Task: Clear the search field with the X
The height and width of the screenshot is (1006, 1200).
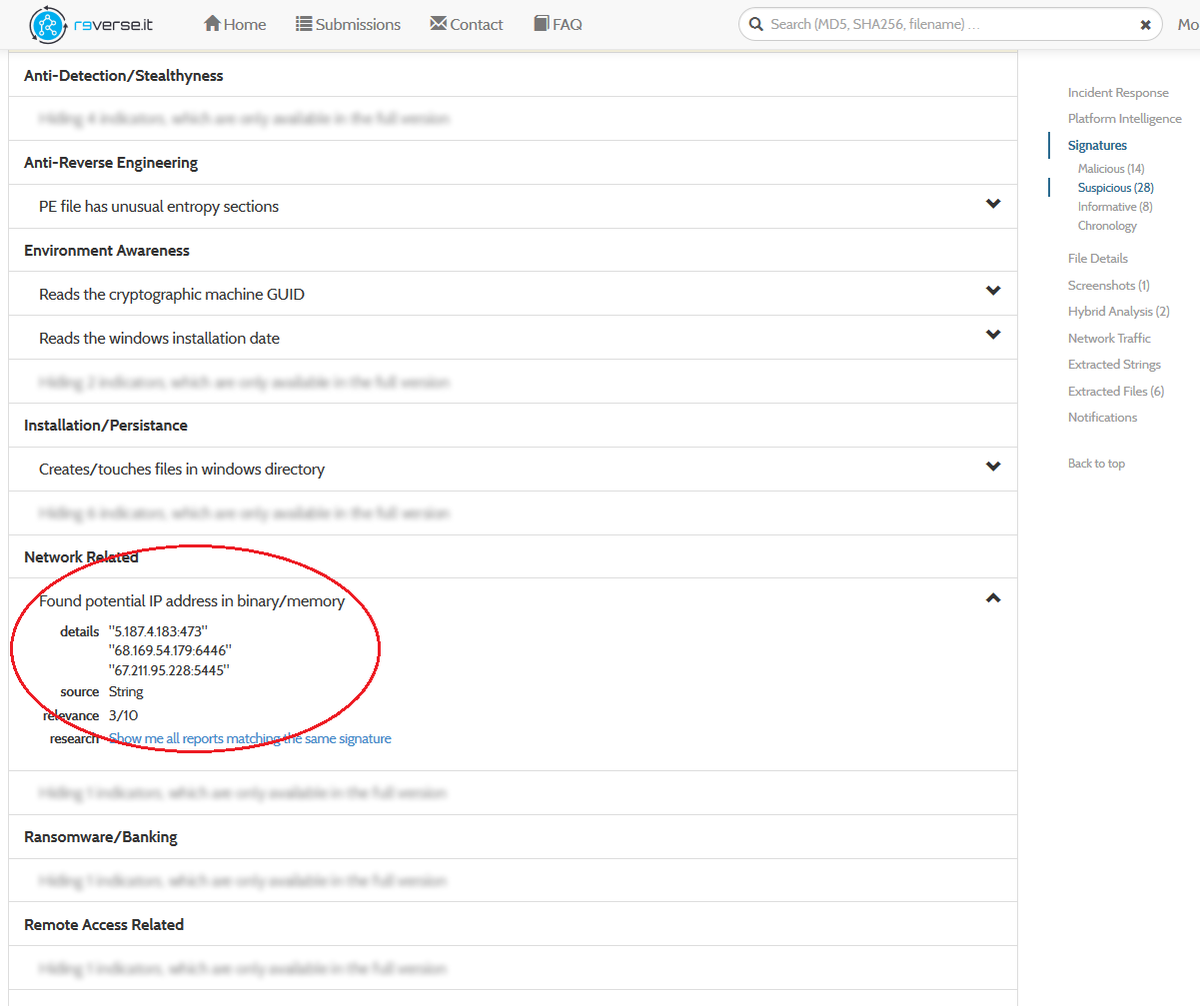Action: point(1145,25)
